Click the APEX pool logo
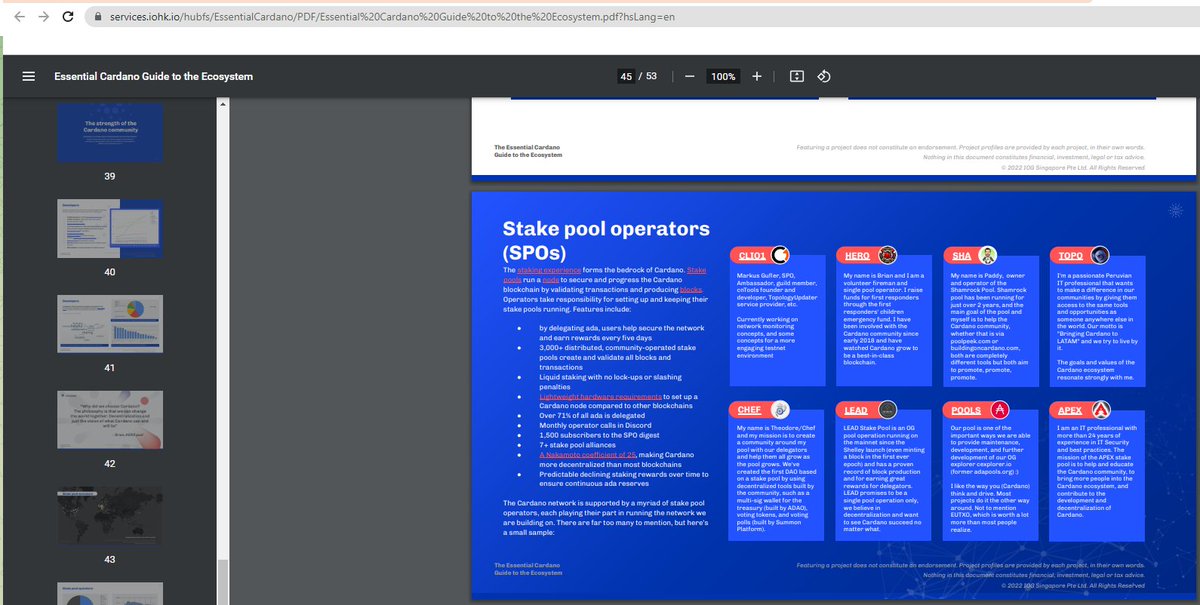Viewport: 1200px width, 605px height. point(1099,409)
